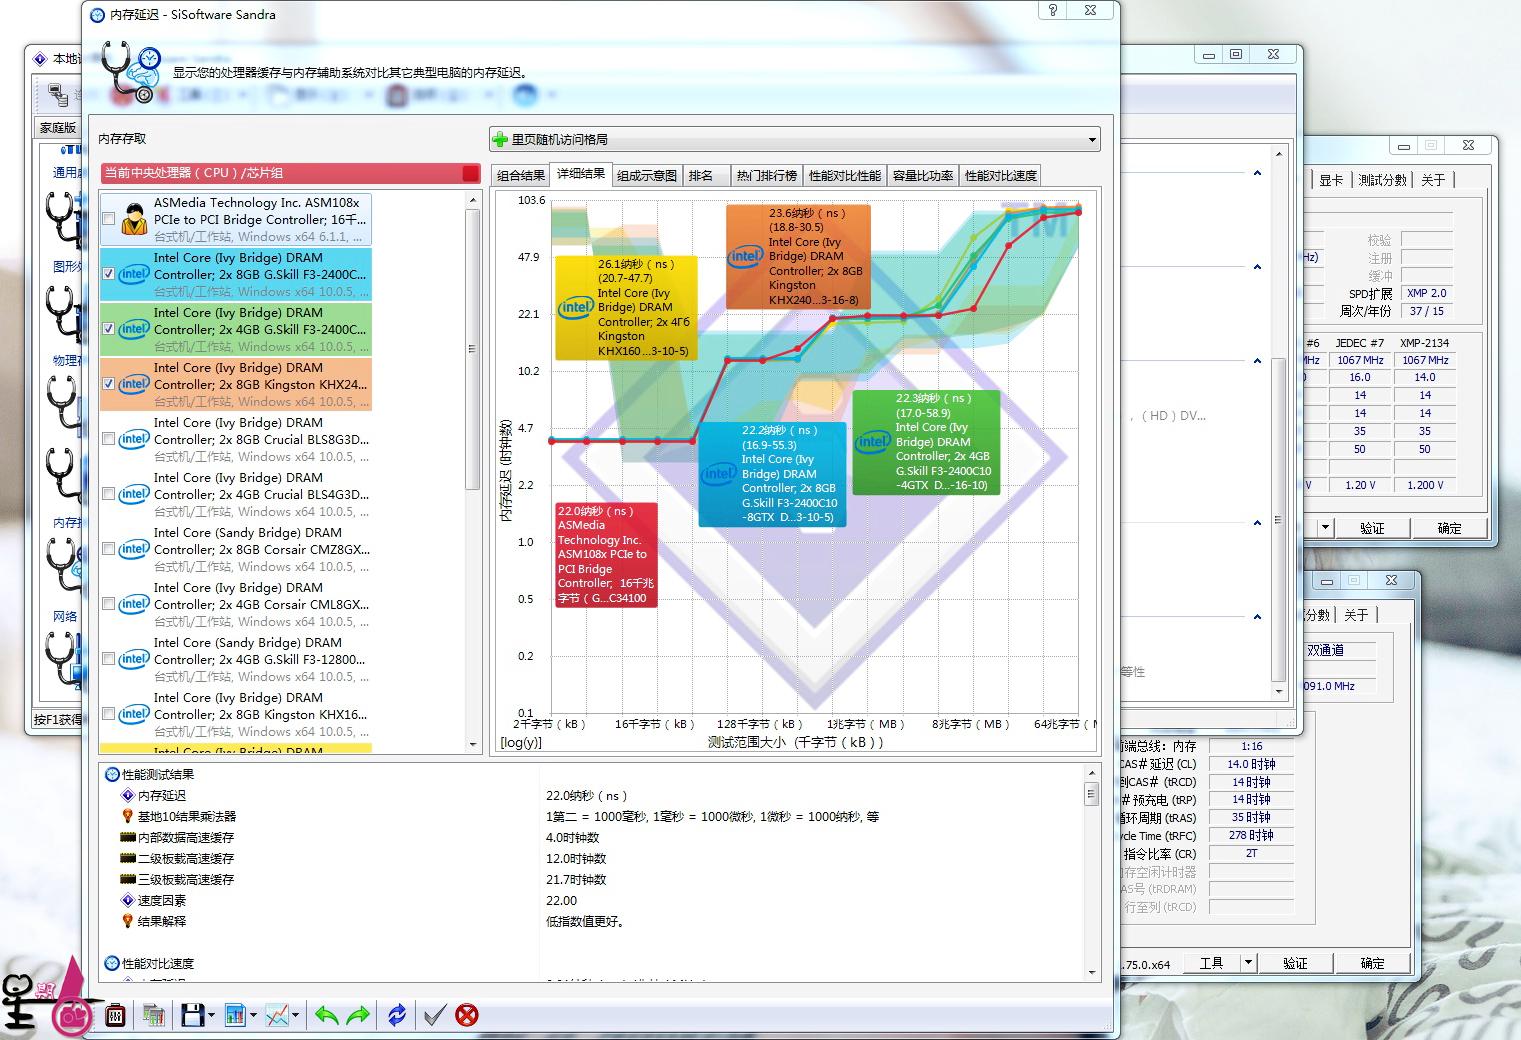Open the save icon dropdown arrow
Image resolution: width=1521 pixels, height=1040 pixels.
[x=211, y=1015]
